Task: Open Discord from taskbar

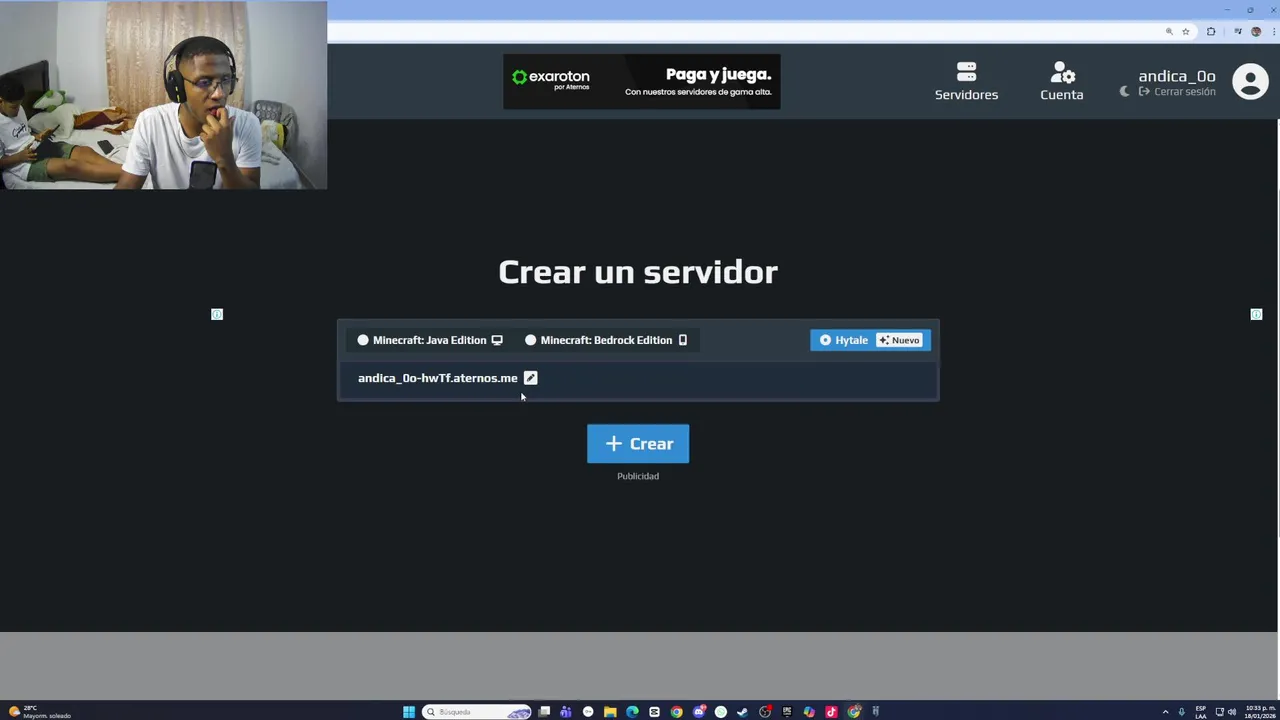Action: pyautogui.click(x=699, y=712)
